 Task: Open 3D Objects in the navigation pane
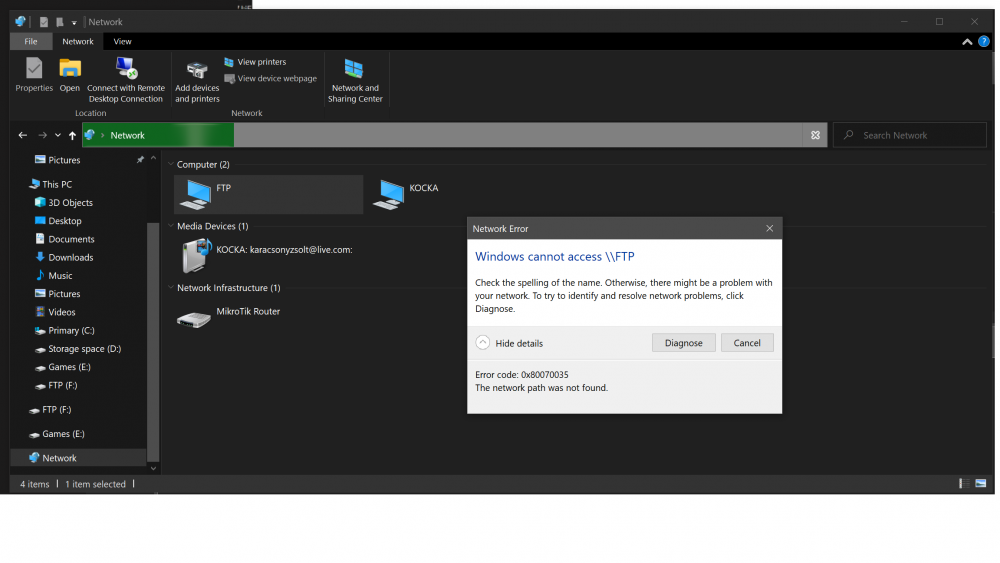70,203
